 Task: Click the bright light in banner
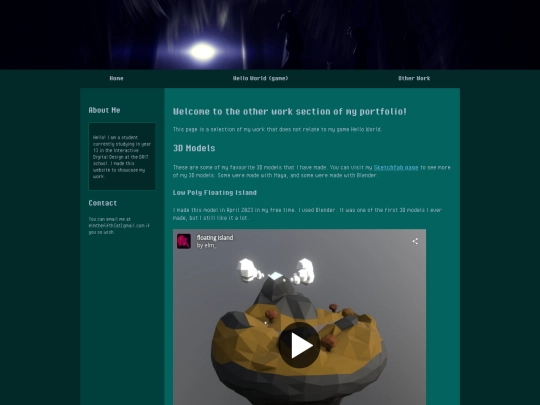203,52
